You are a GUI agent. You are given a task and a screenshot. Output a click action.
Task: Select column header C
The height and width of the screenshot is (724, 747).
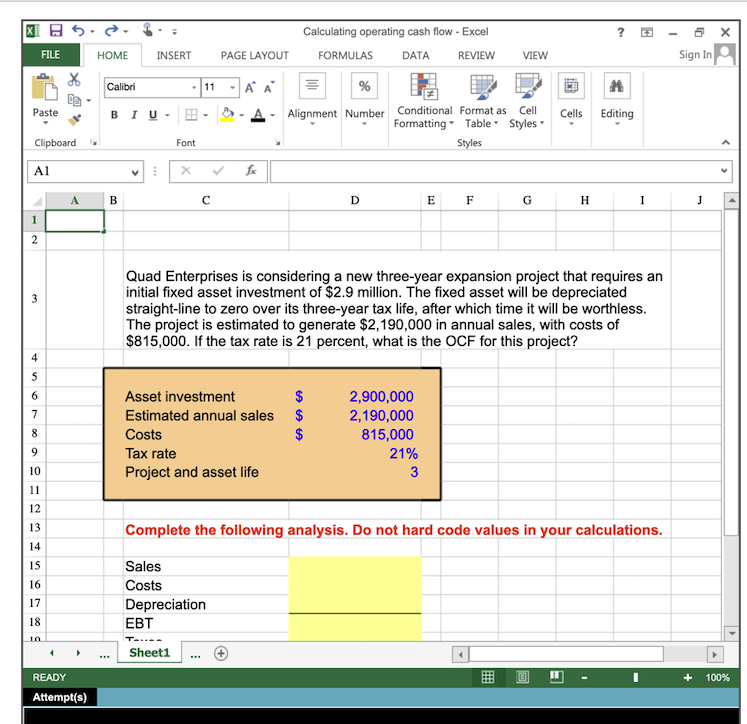(206, 200)
